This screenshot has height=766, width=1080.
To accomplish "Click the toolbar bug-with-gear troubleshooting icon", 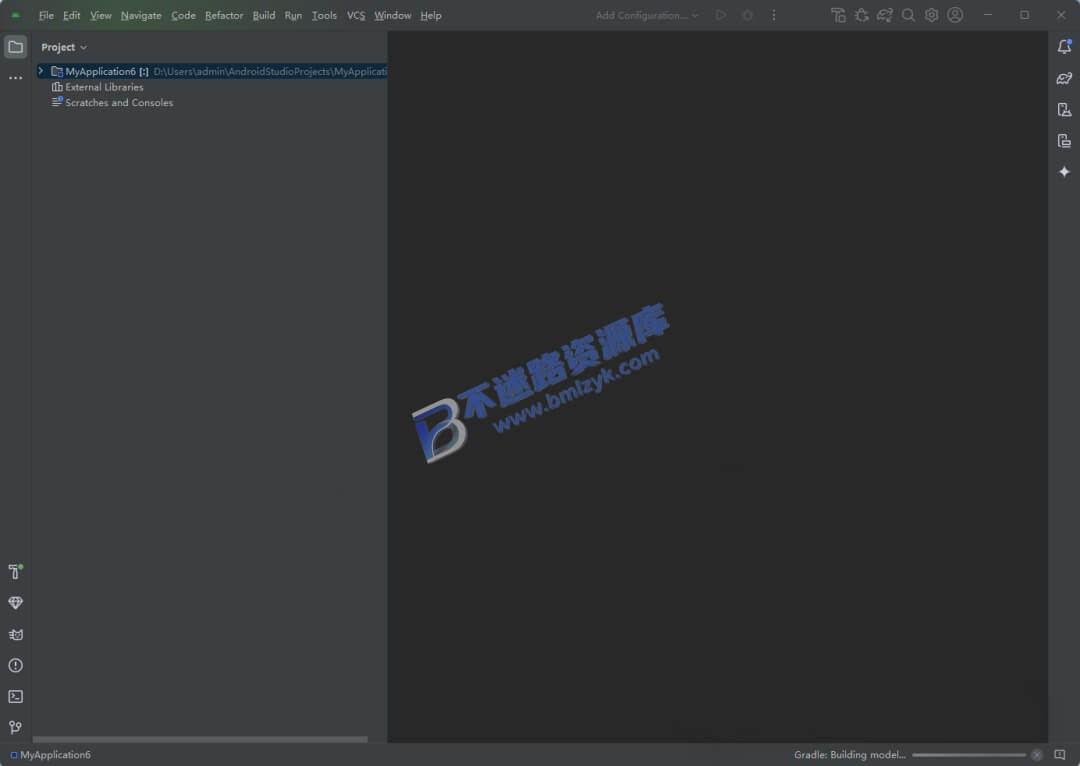I will click(x=862, y=15).
